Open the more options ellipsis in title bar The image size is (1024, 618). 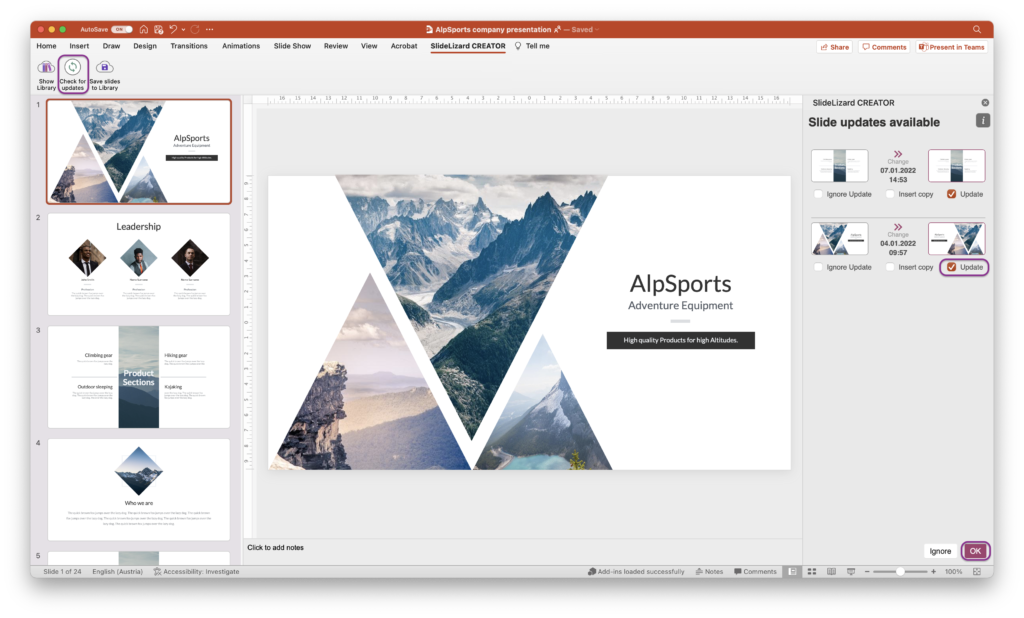click(x=209, y=29)
